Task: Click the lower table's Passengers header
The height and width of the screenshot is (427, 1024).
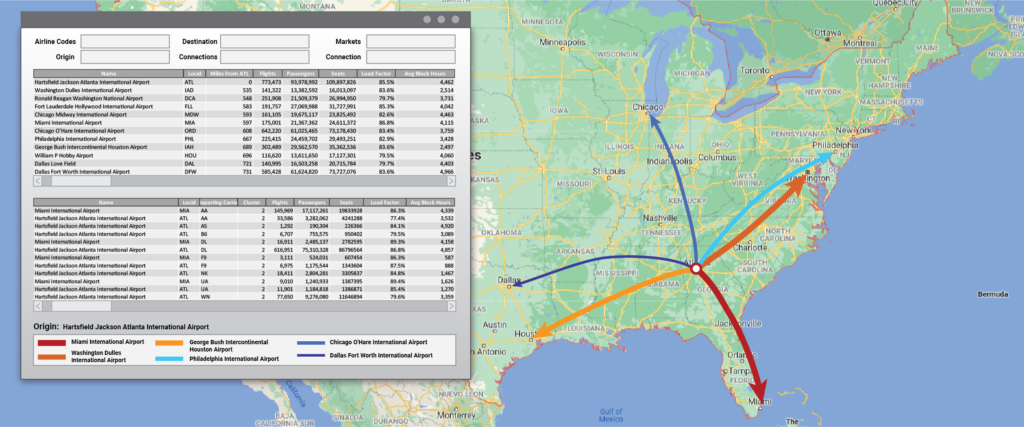Action: tap(312, 202)
